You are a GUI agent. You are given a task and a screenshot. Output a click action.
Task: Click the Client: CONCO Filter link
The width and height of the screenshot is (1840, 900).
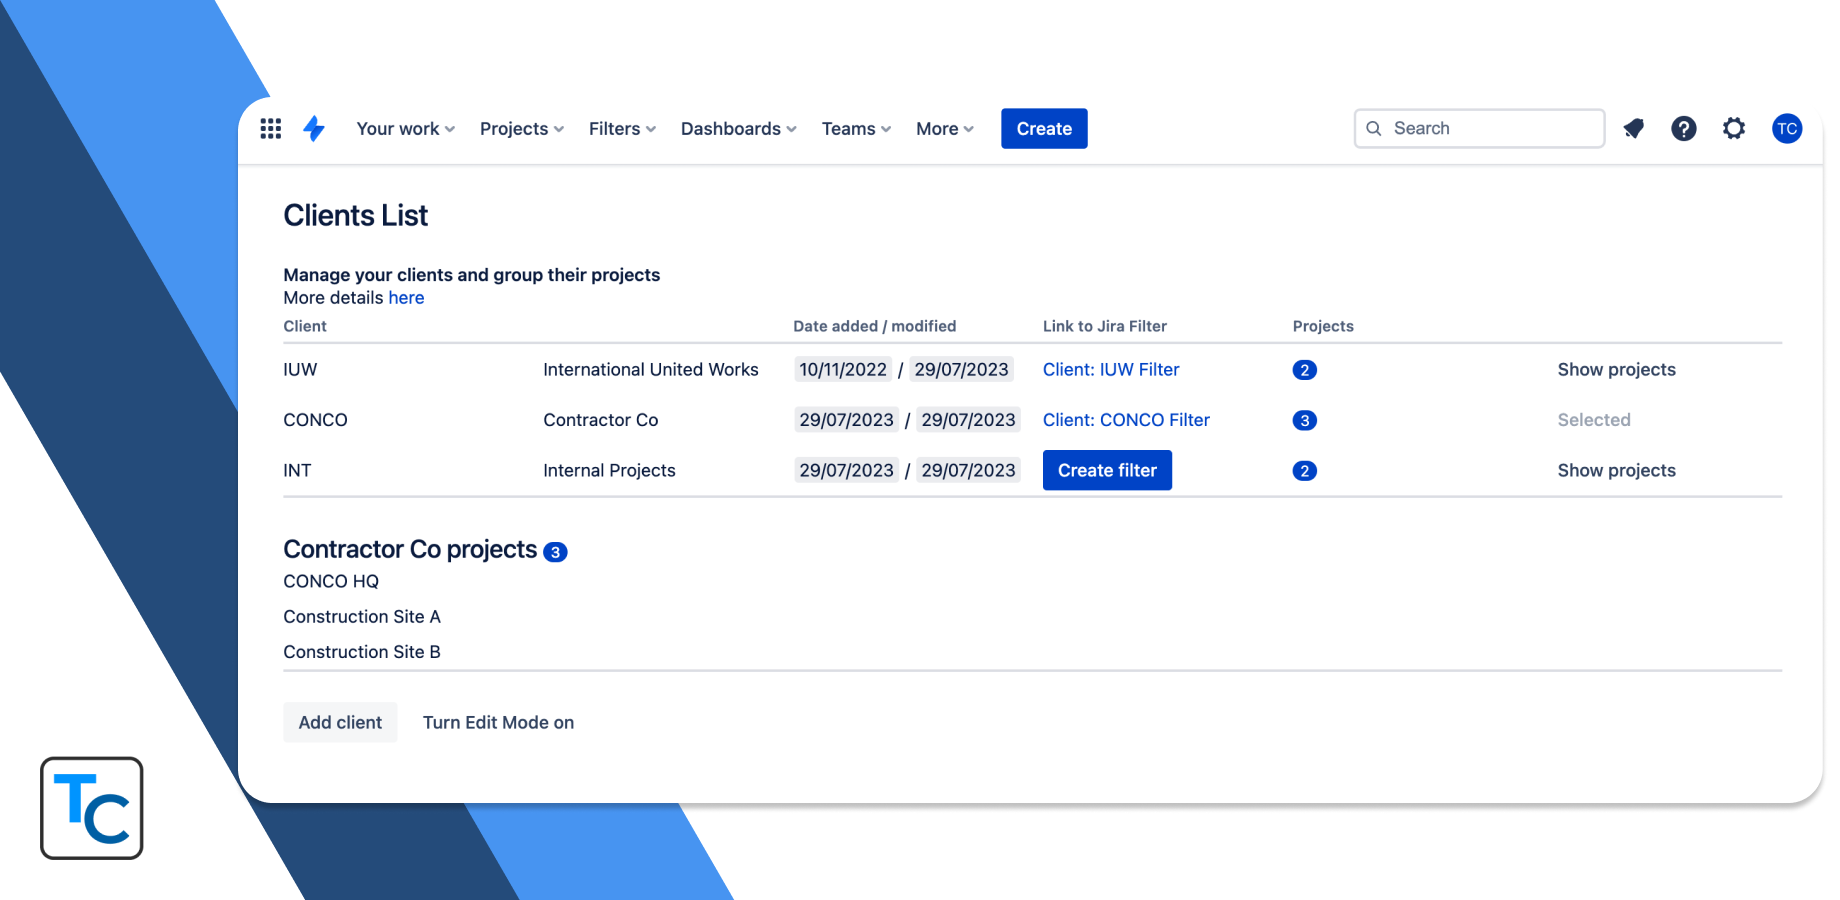pyautogui.click(x=1126, y=420)
